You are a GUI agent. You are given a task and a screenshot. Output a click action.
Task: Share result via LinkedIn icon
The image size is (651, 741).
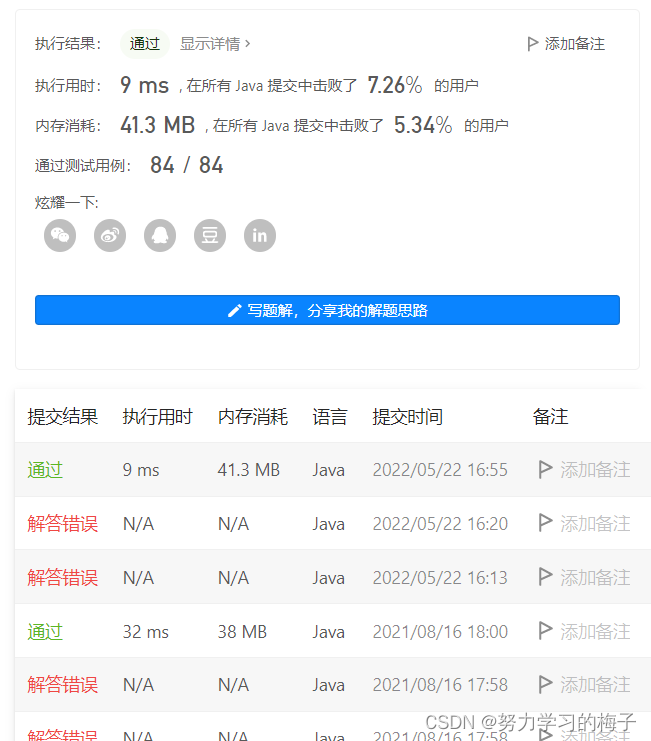coord(260,235)
